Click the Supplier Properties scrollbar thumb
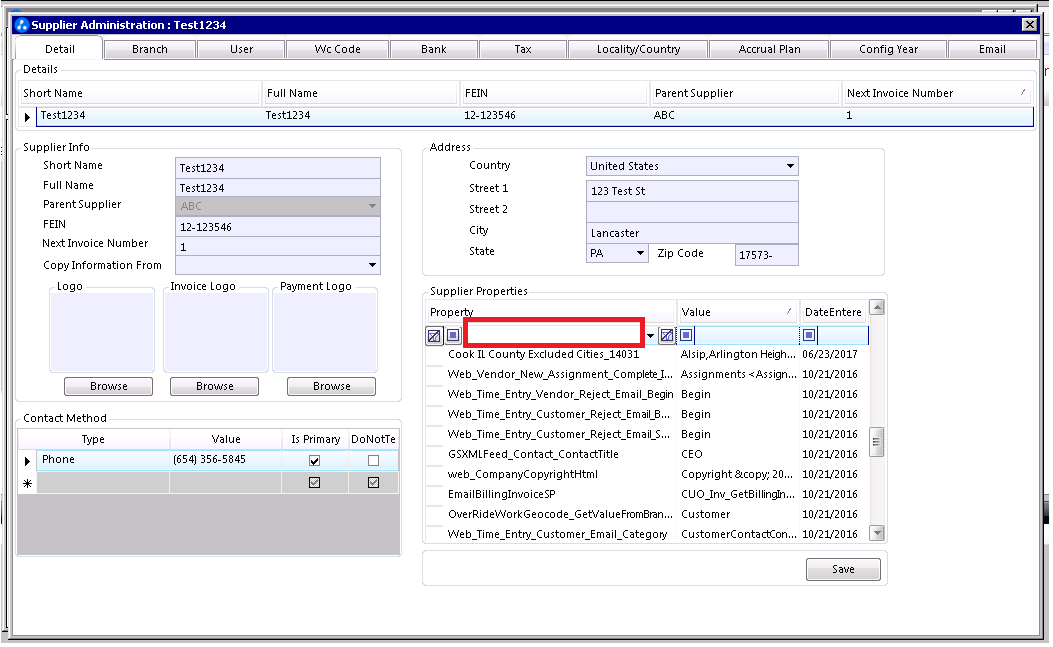Image resolution: width=1053 pixels, height=647 pixels. click(x=876, y=442)
